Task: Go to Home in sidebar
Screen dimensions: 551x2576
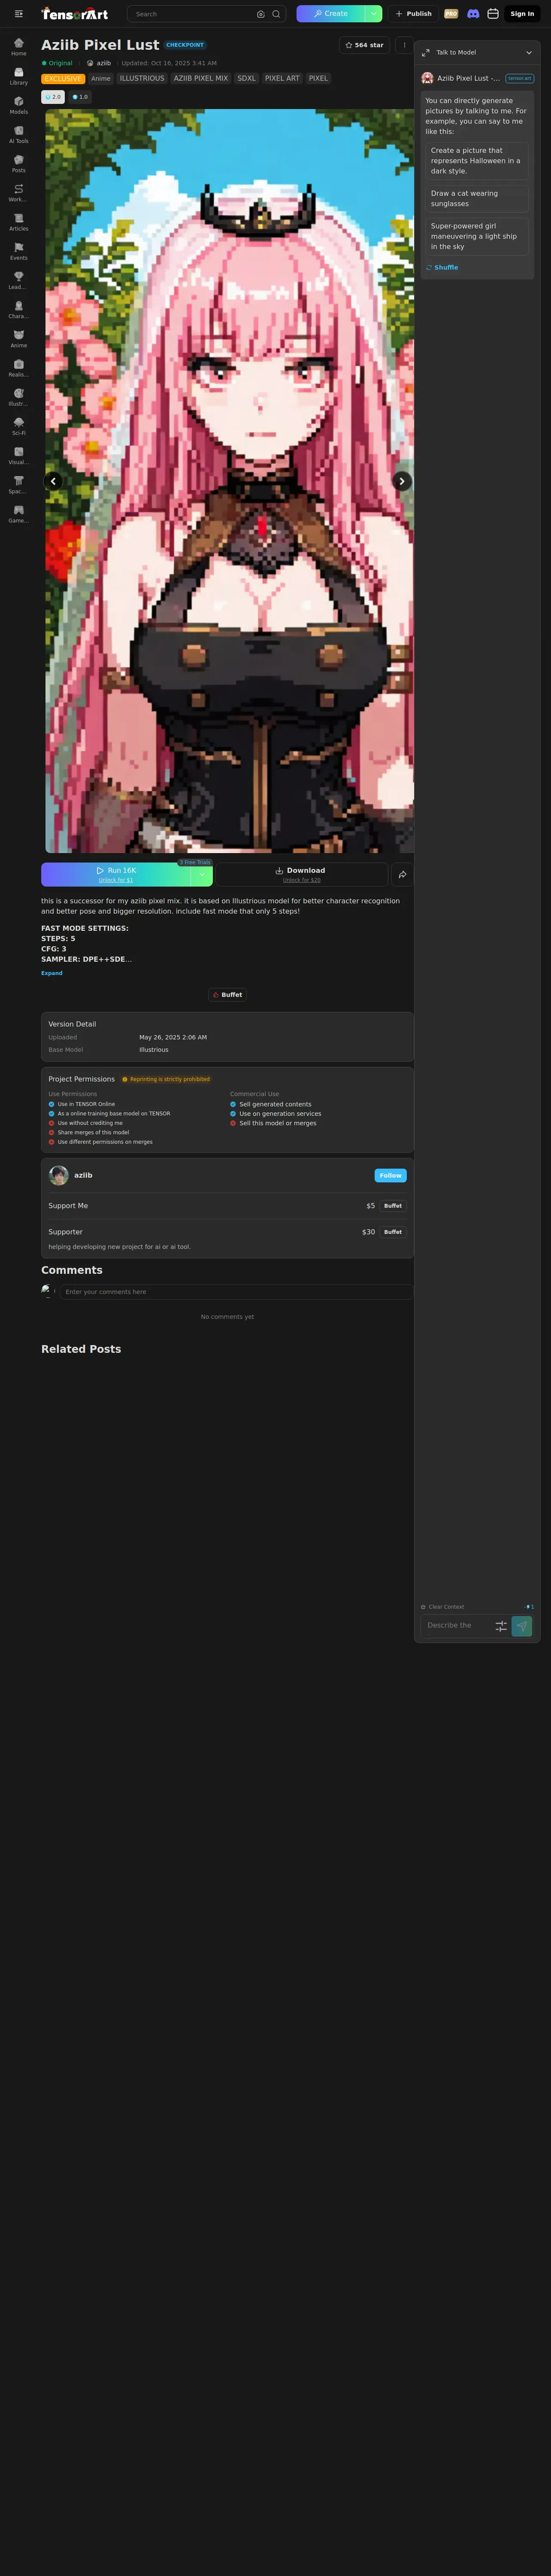Action: point(18,47)
